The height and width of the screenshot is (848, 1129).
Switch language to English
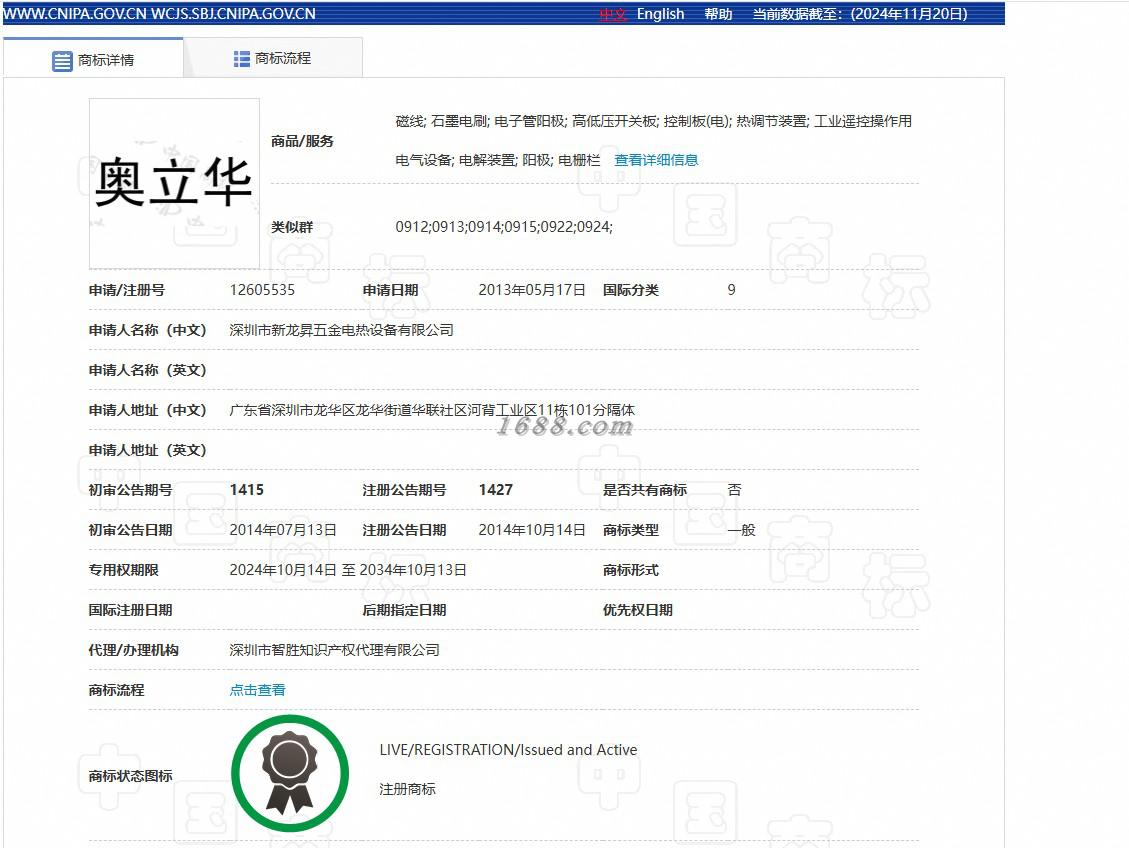660,14
